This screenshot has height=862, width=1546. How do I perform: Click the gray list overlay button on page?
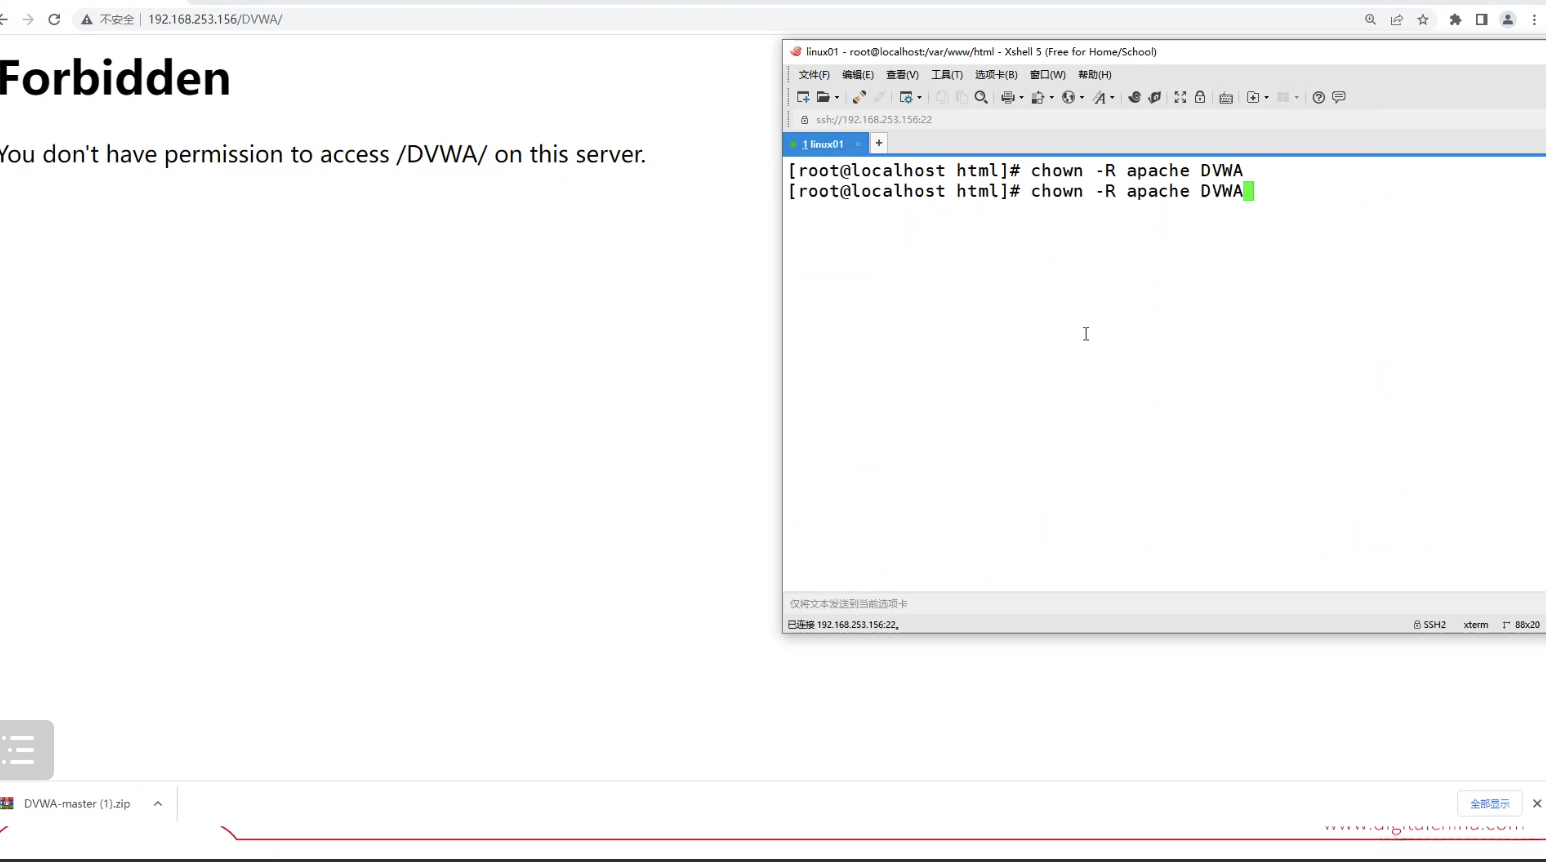(x=26, y=750)
